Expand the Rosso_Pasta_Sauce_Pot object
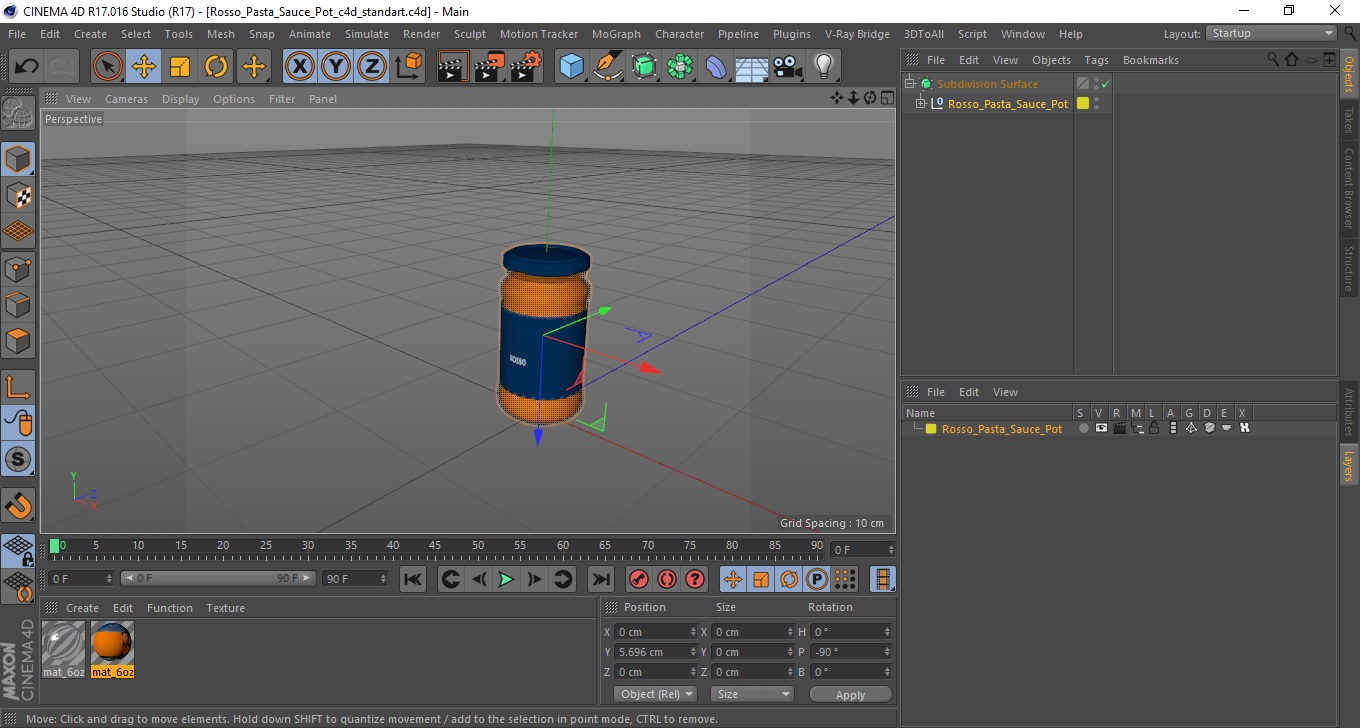 point(920,103)
